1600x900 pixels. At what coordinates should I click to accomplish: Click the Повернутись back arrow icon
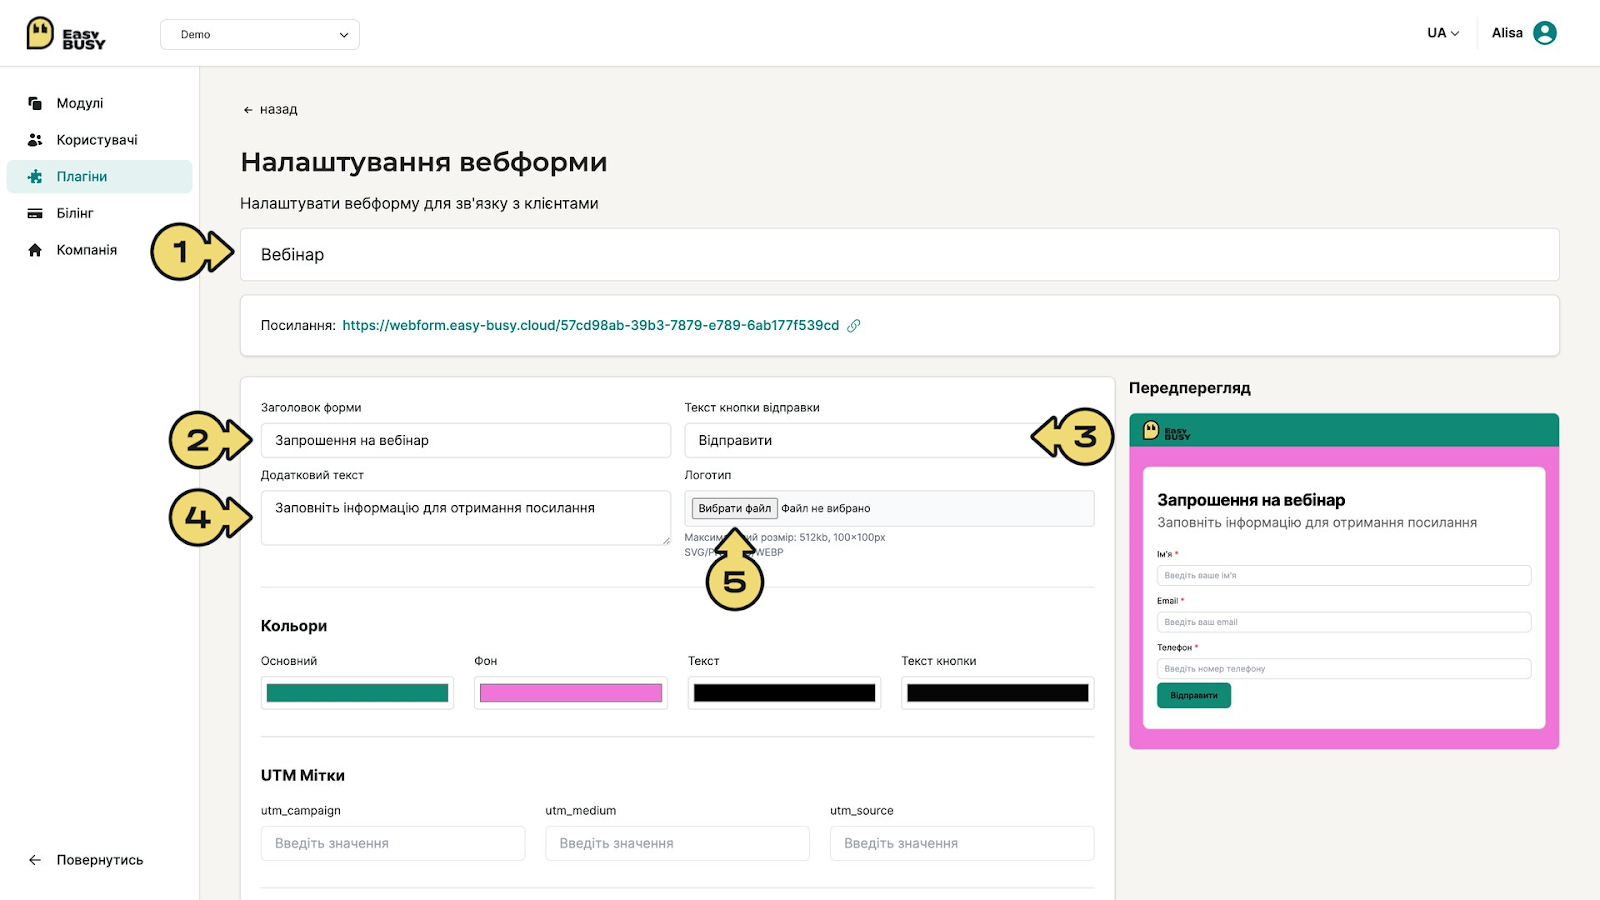pyautogui.click(x=35, y=860)
